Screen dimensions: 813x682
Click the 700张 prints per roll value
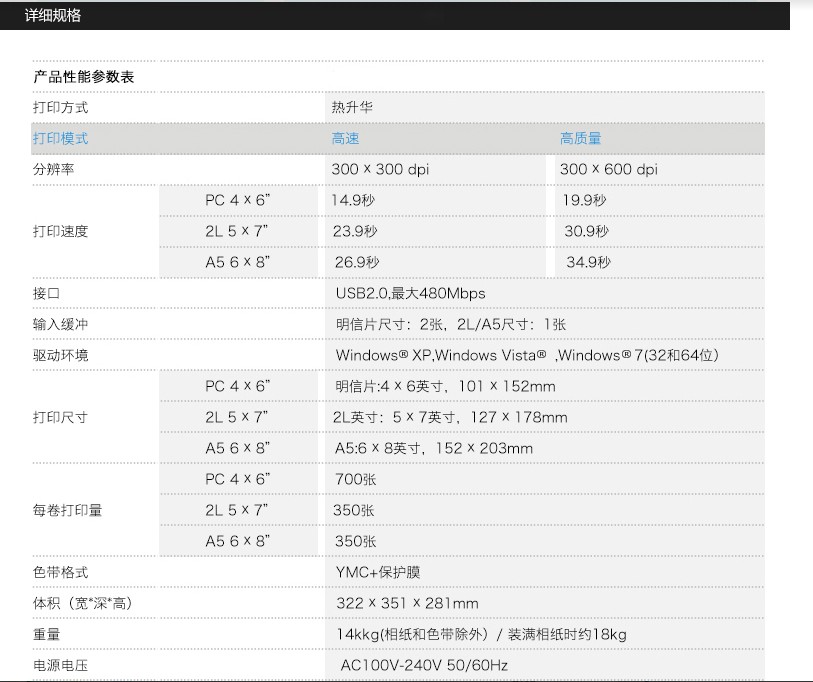tap(355, 480)
